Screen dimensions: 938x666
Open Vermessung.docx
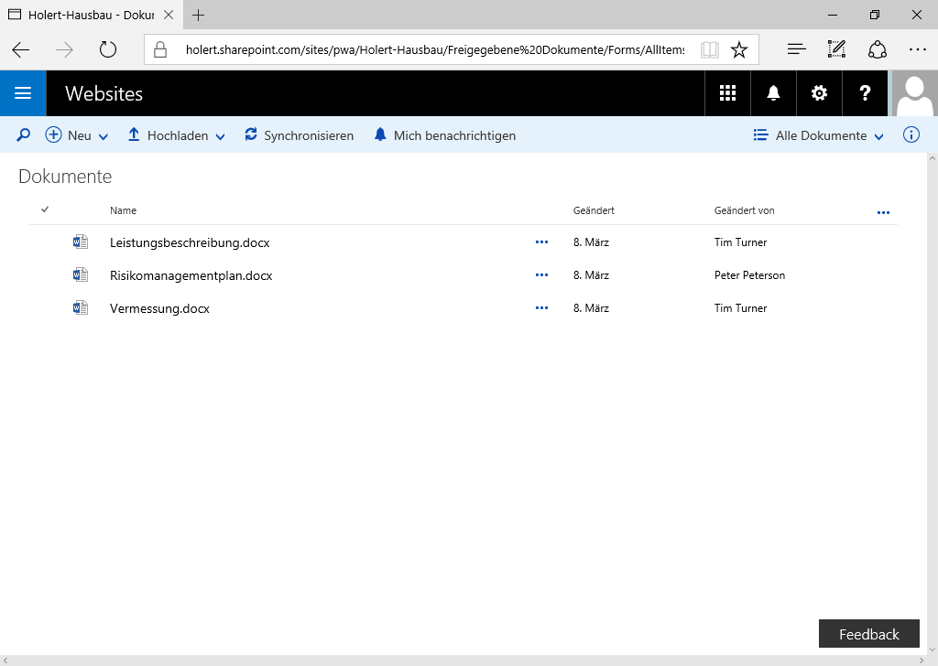[160, 308]
